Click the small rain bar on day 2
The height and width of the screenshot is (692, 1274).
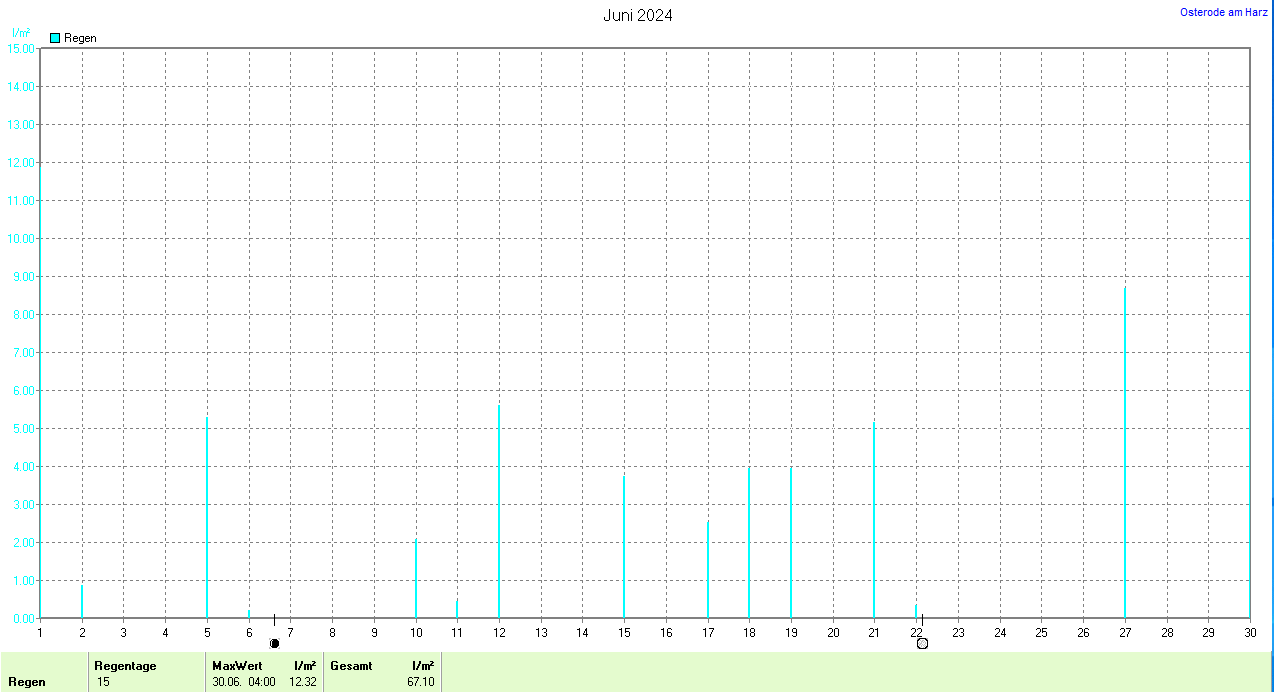point(82,601)
